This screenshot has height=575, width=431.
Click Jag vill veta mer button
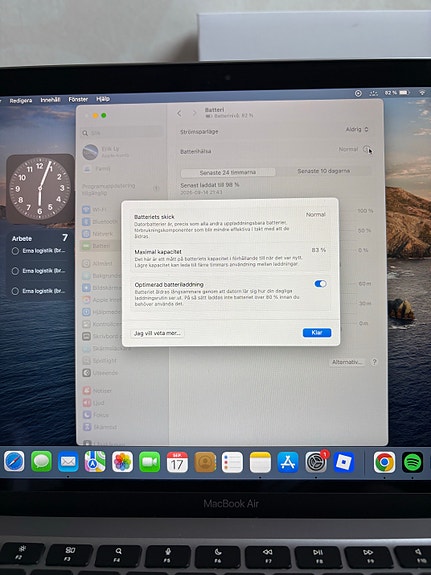click(x=157, y=333)
